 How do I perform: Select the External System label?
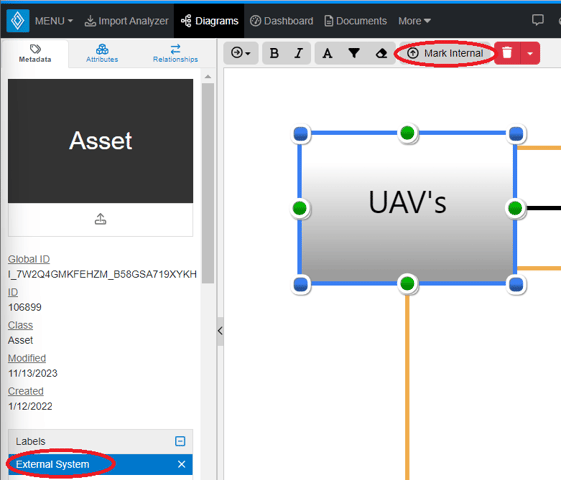tap(53, 464)
